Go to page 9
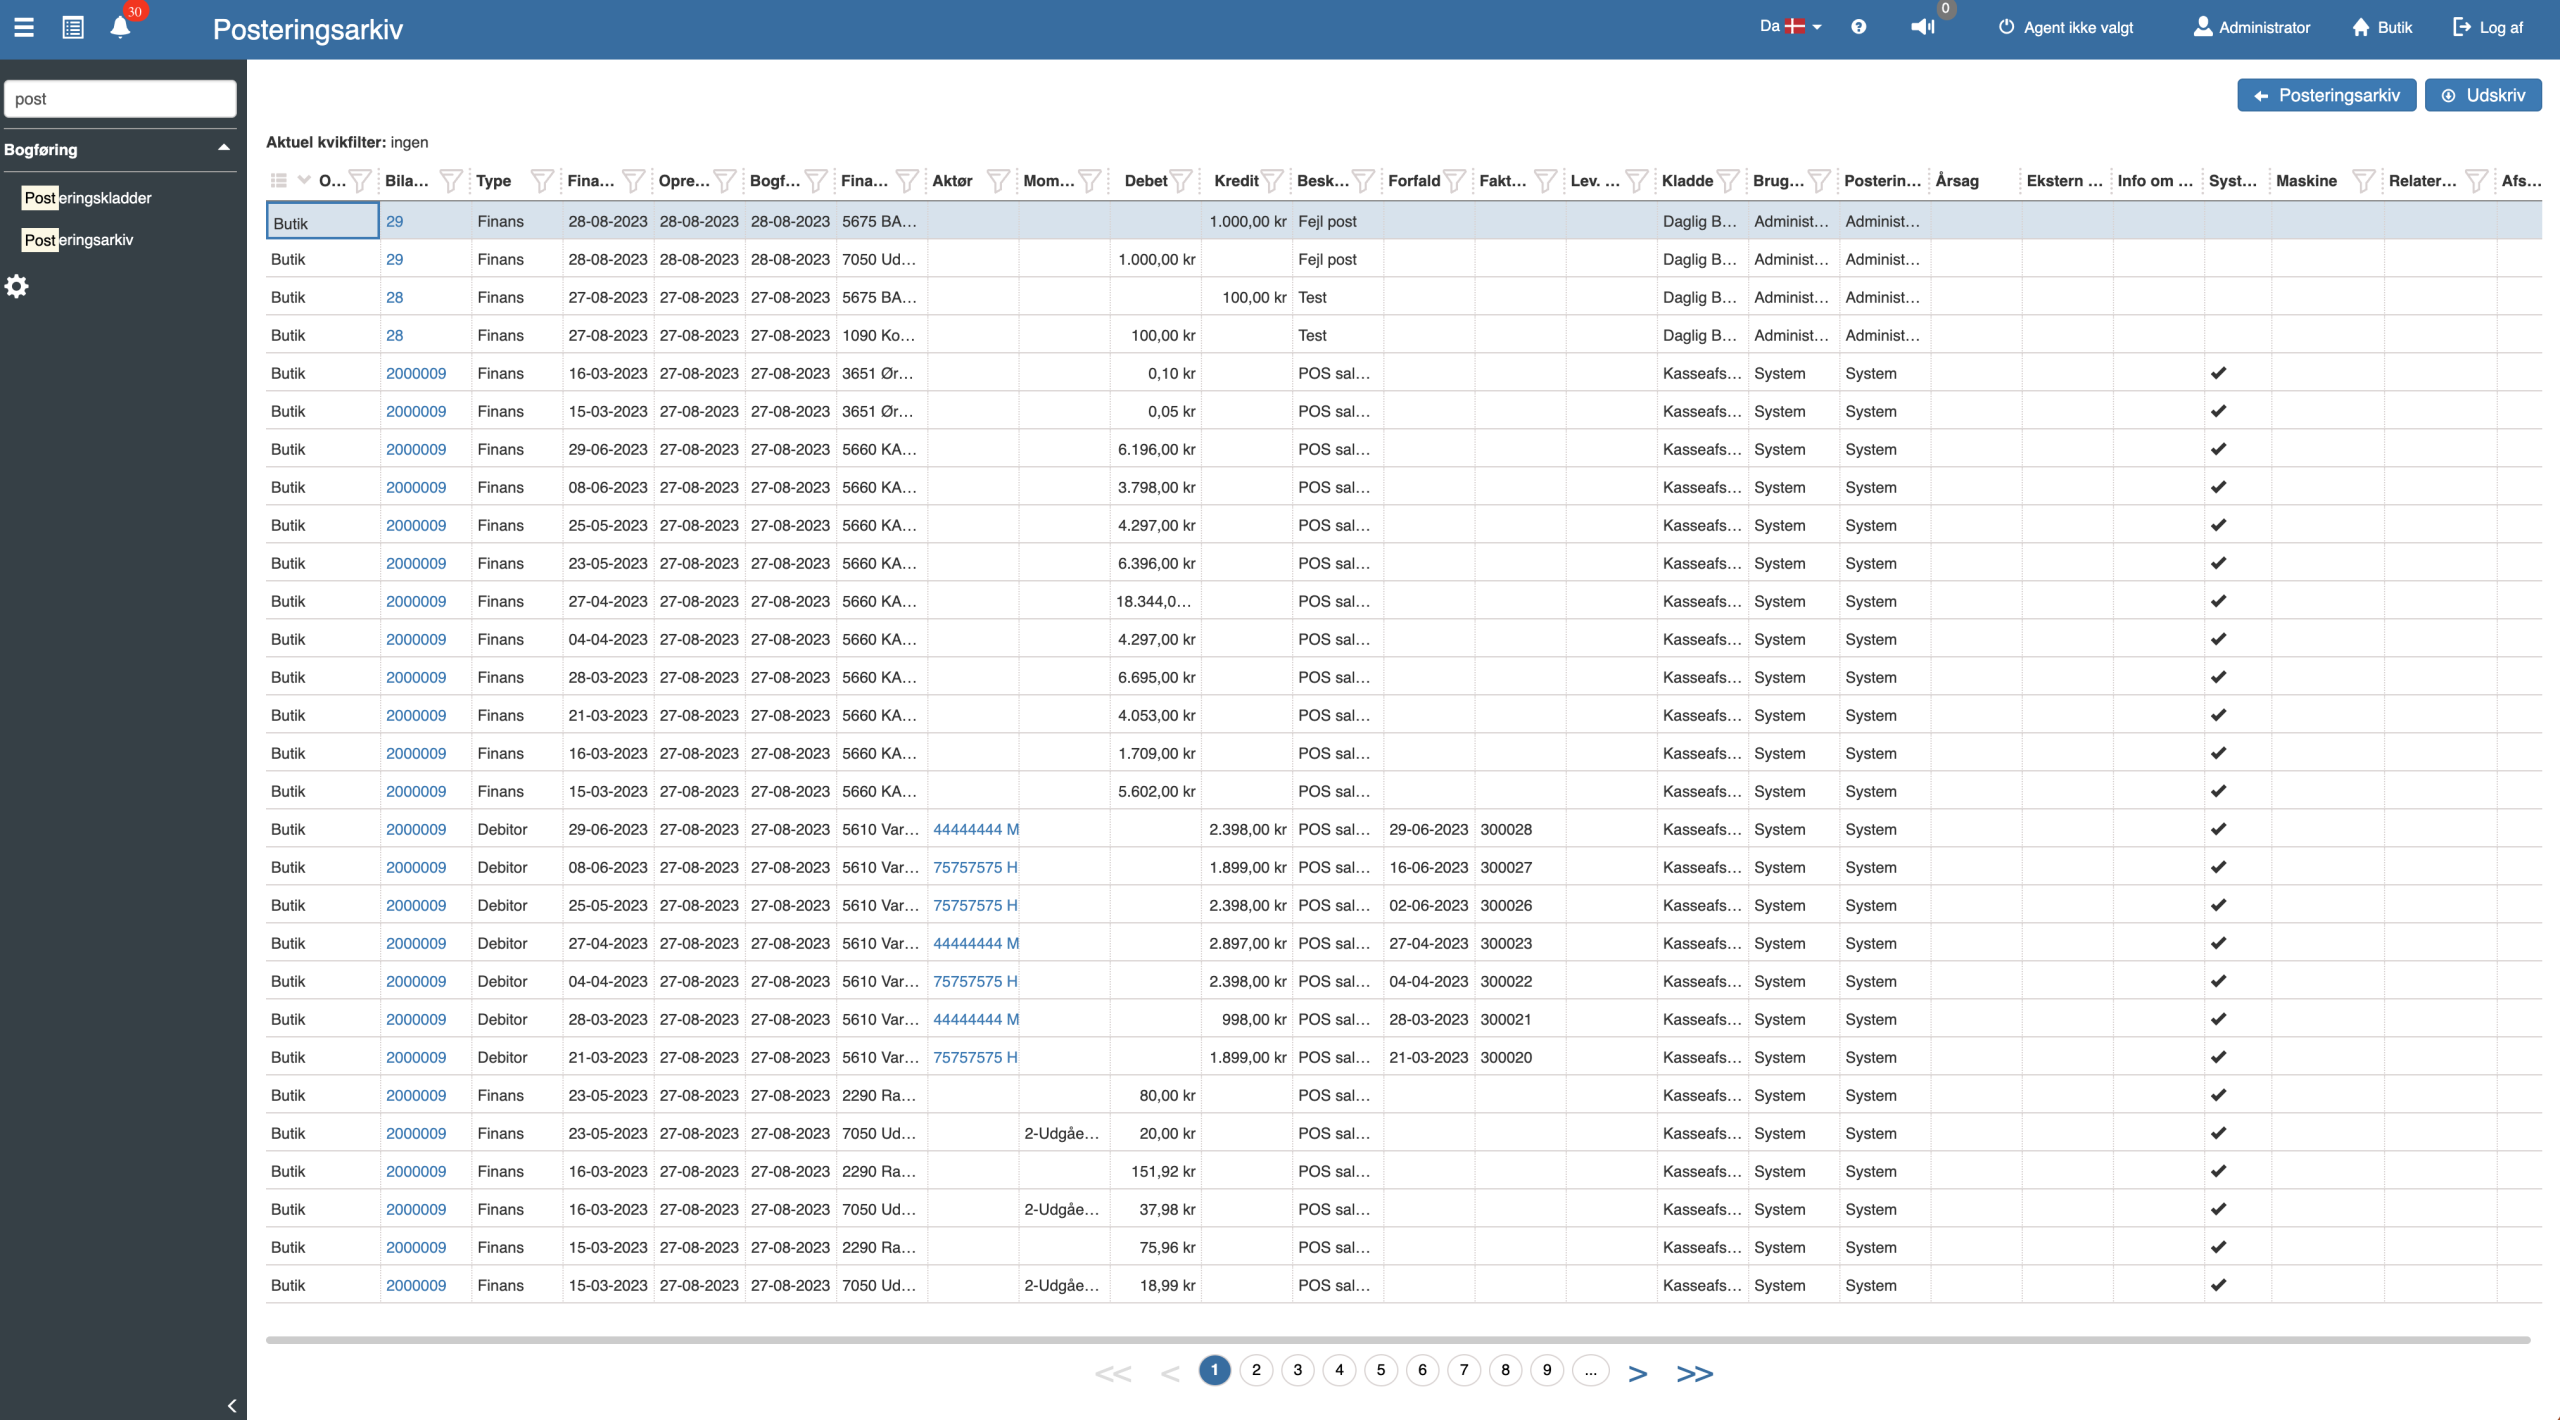2560x1420 pixels. coord(1547,1370)
